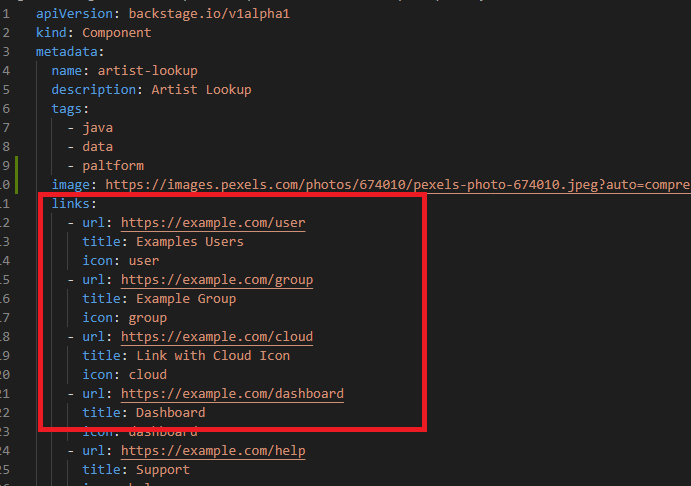Click the Artist Lookup description value
This screenshot has height=486, width=691.
(201, 89)
